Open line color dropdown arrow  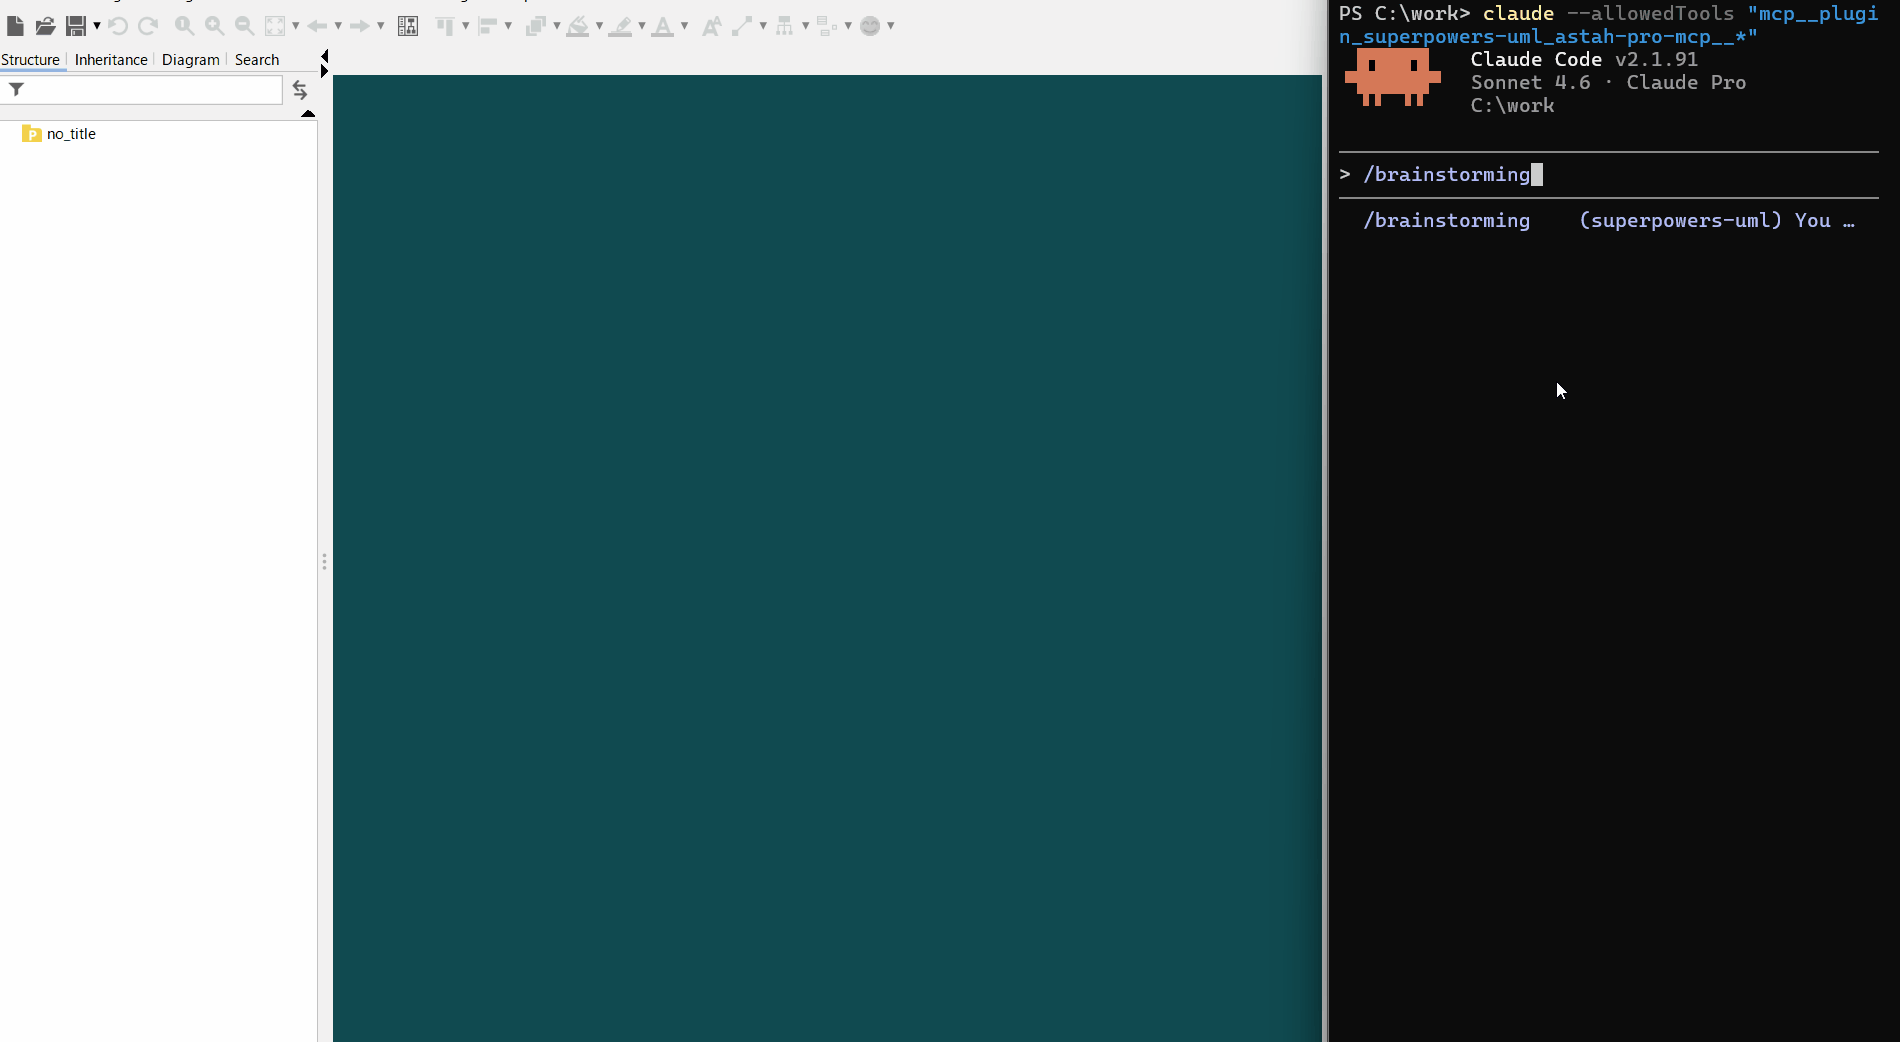[642, 26]
